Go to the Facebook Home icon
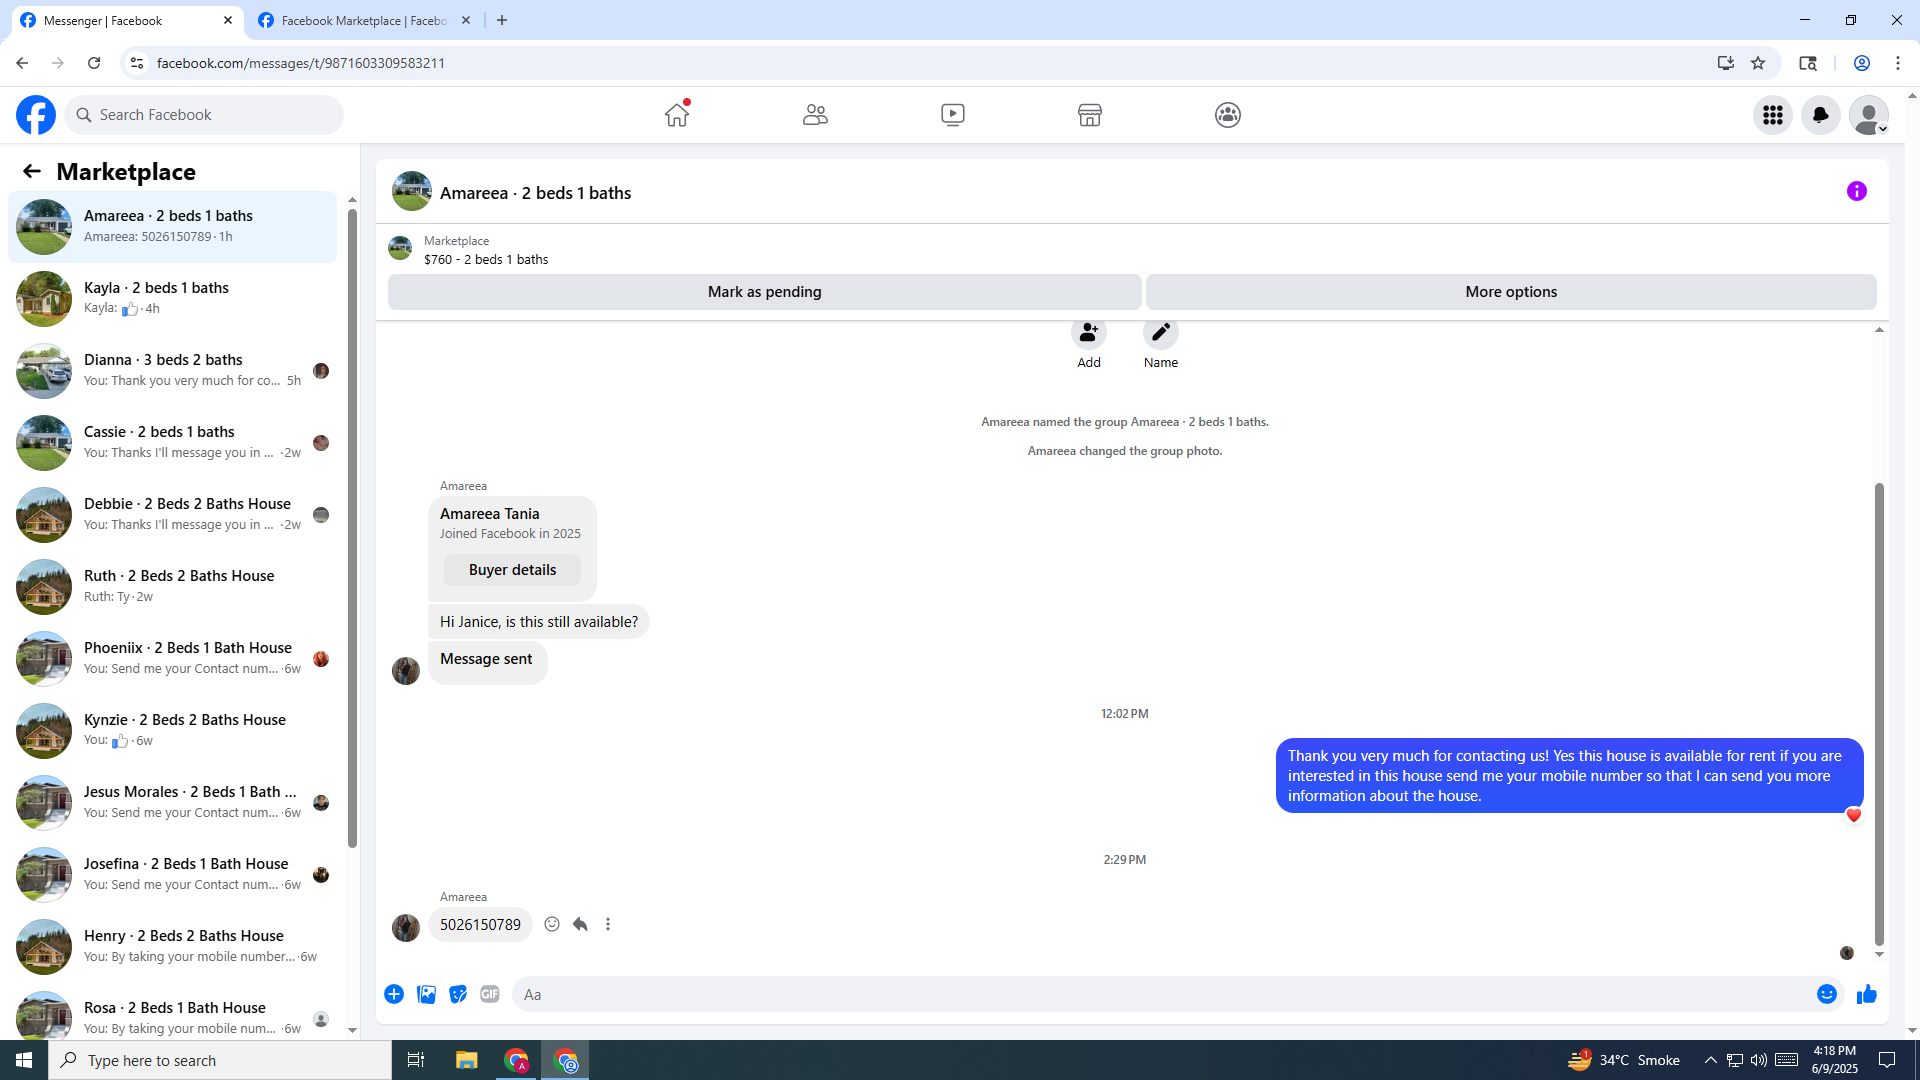This screenshot has height=1080, width=1920. (677, 115)
